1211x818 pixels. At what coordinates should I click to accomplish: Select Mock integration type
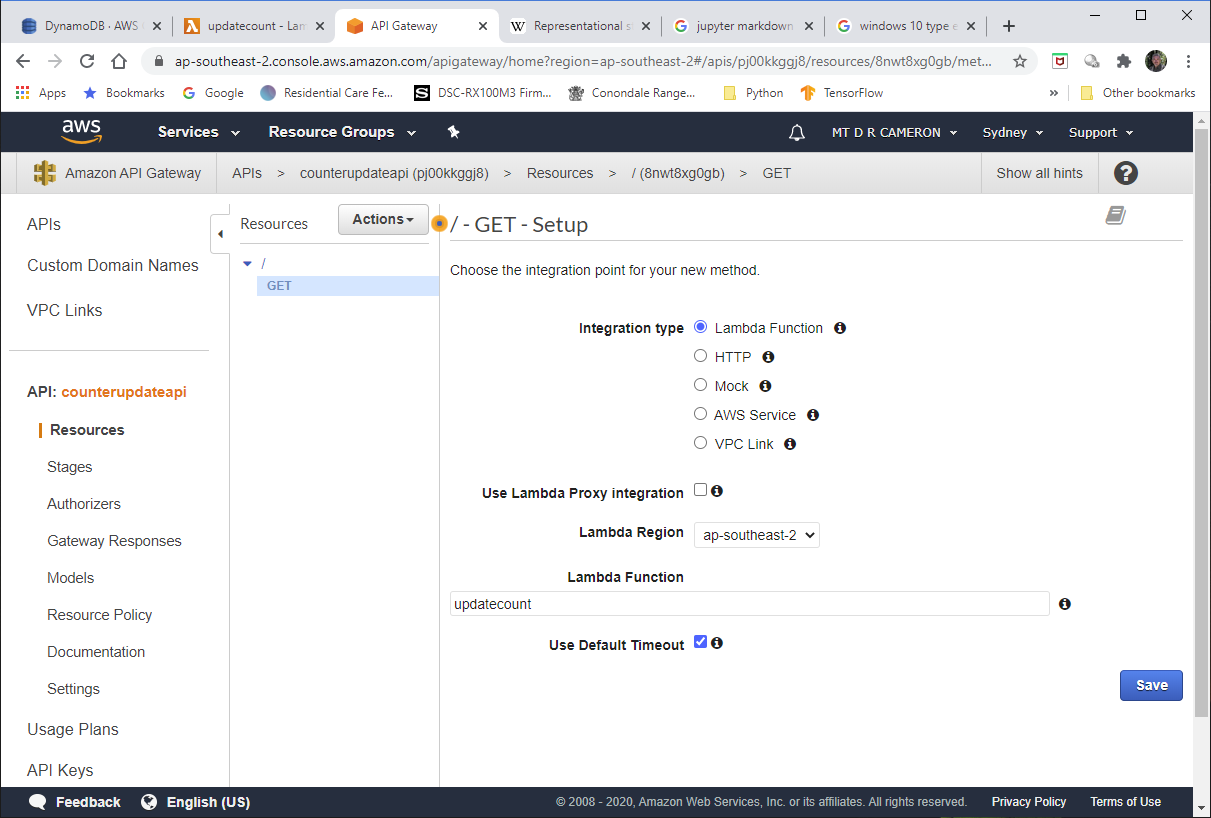701,385
